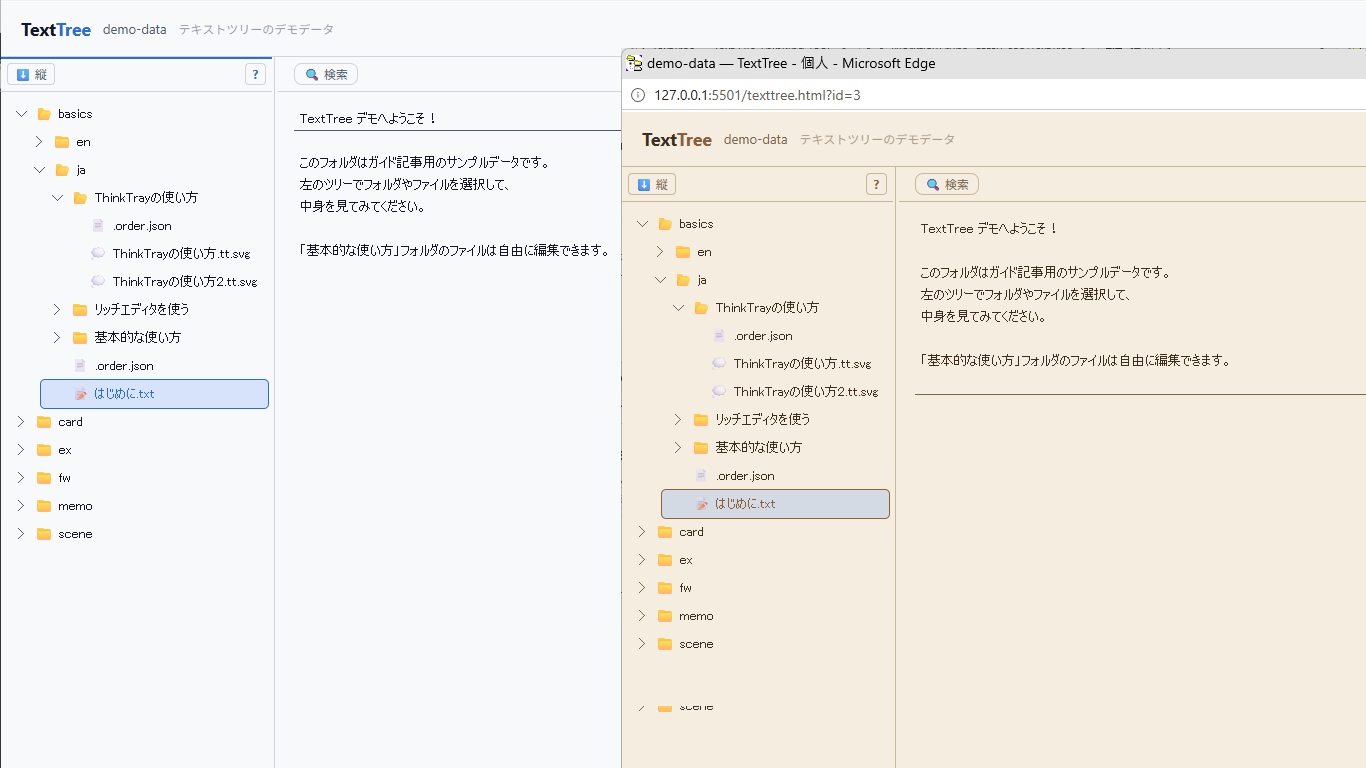Collapse ja folder chevron in background white window
The width and height of the screenshot is (1366, 768).
39,170
